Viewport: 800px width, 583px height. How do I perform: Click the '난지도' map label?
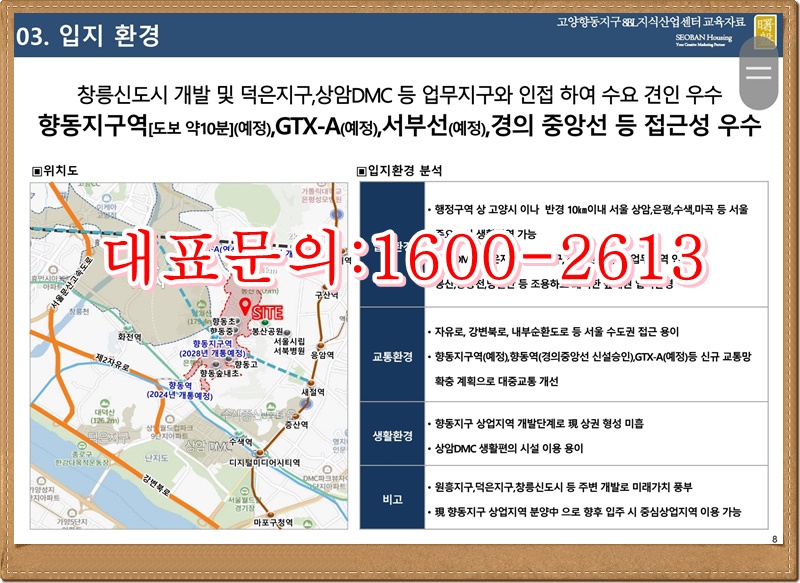pyautogui.click(x=156, y=459)
